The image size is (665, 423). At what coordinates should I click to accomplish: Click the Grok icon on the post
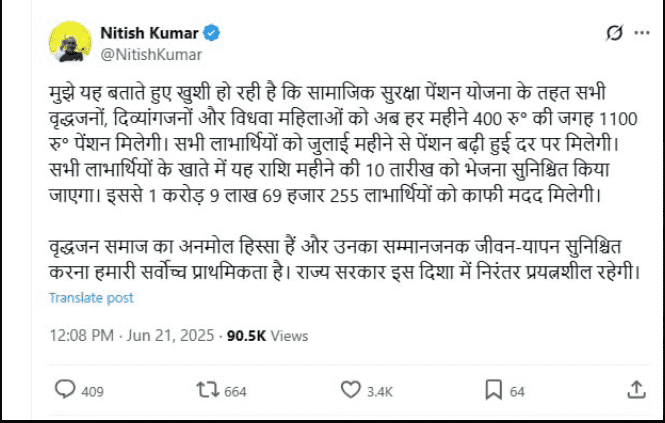click(616, 35)
